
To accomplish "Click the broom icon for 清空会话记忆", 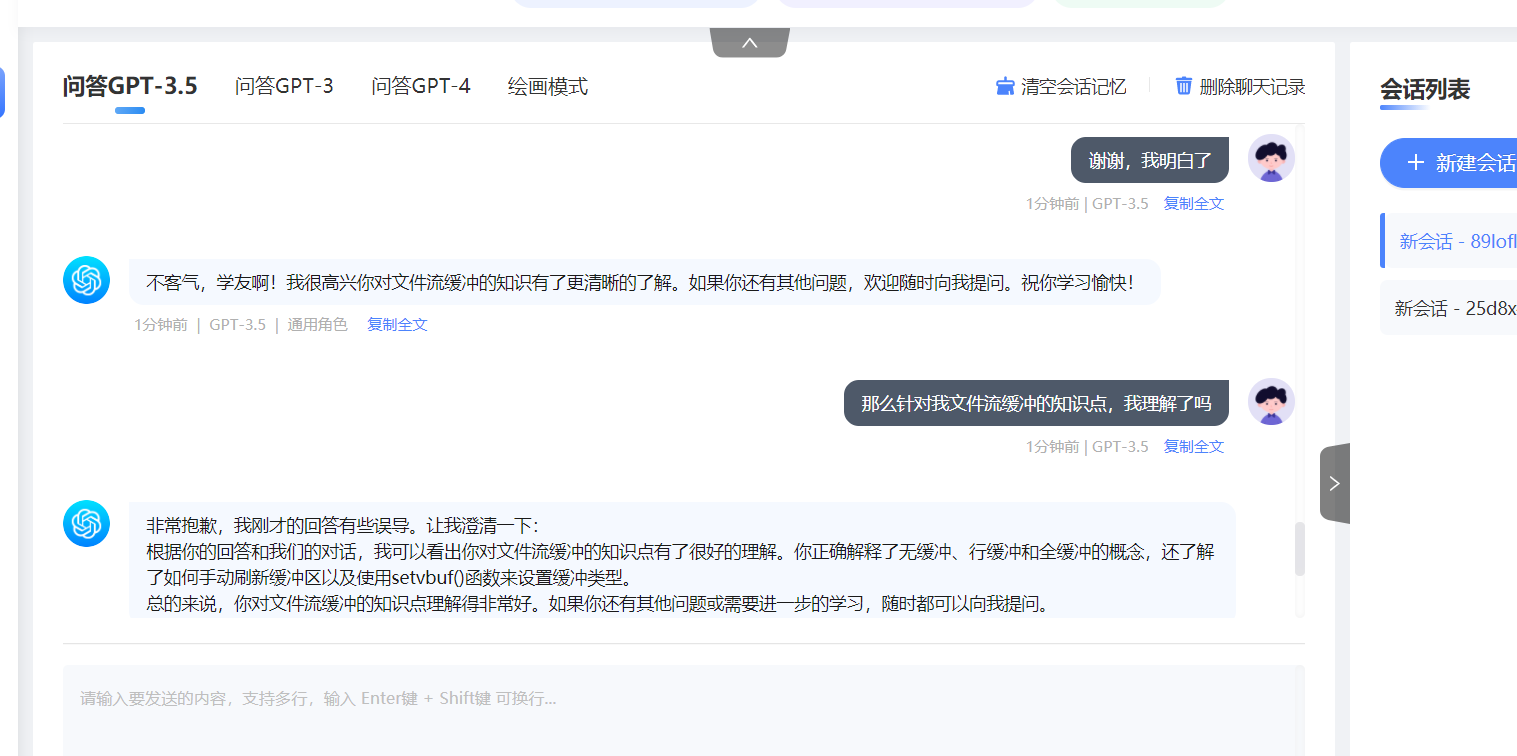I will coord(1005,86).
